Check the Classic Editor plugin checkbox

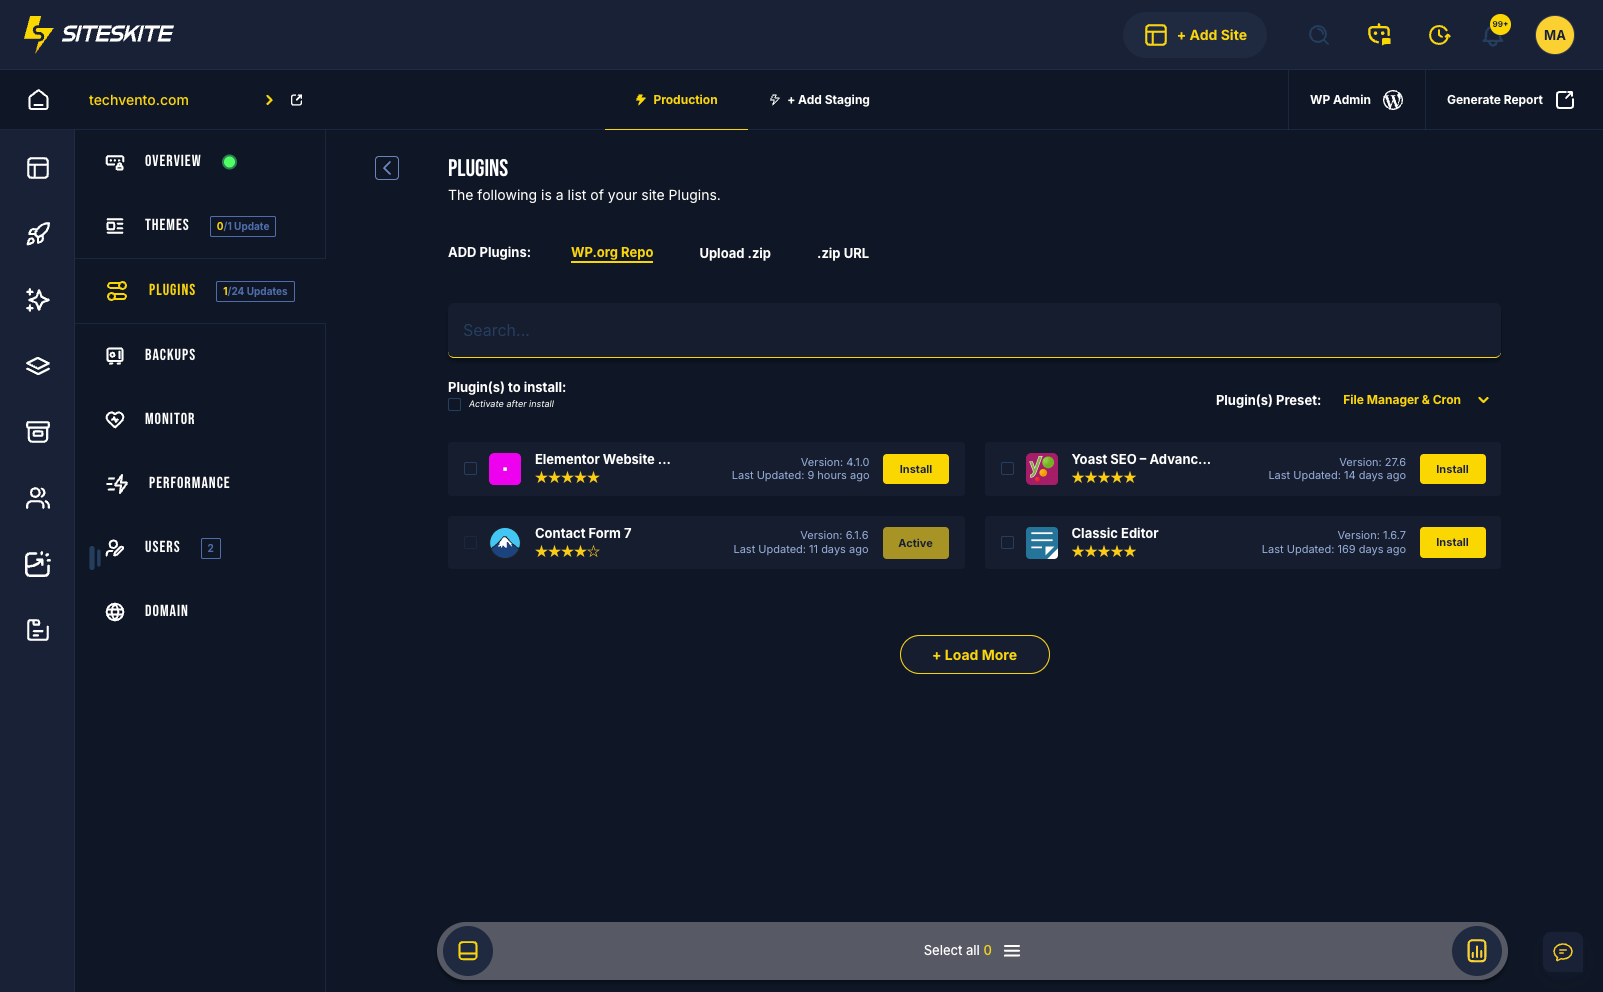1007,543
